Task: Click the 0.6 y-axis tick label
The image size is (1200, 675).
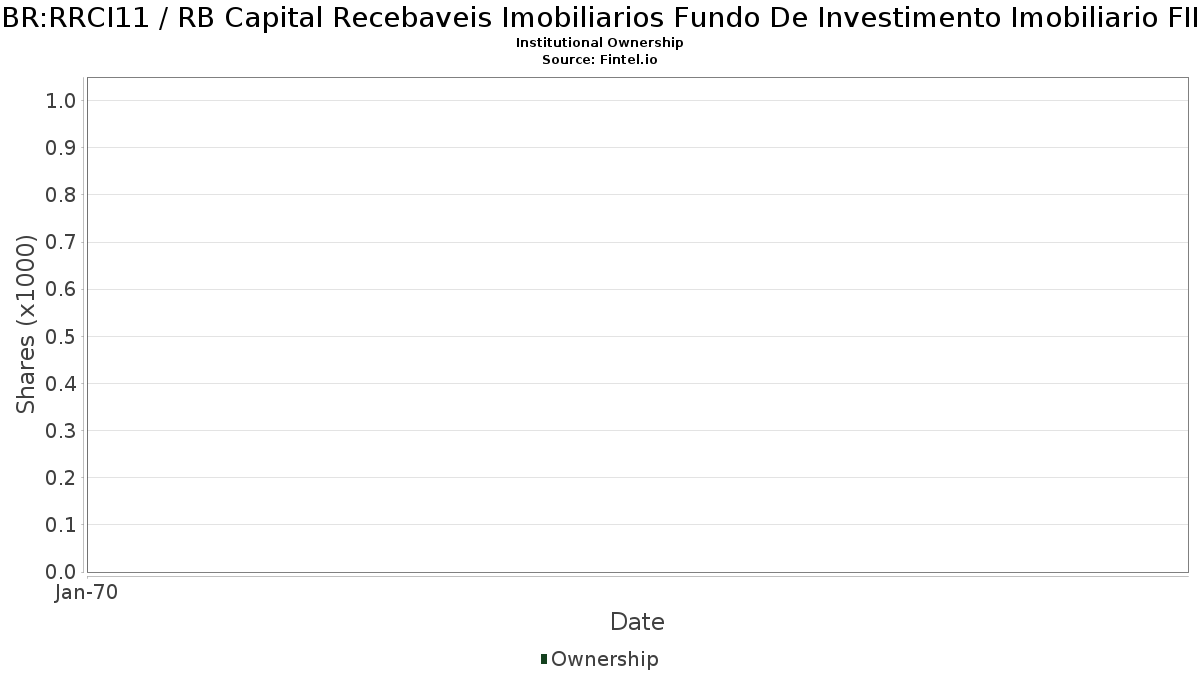Action: 61,289
